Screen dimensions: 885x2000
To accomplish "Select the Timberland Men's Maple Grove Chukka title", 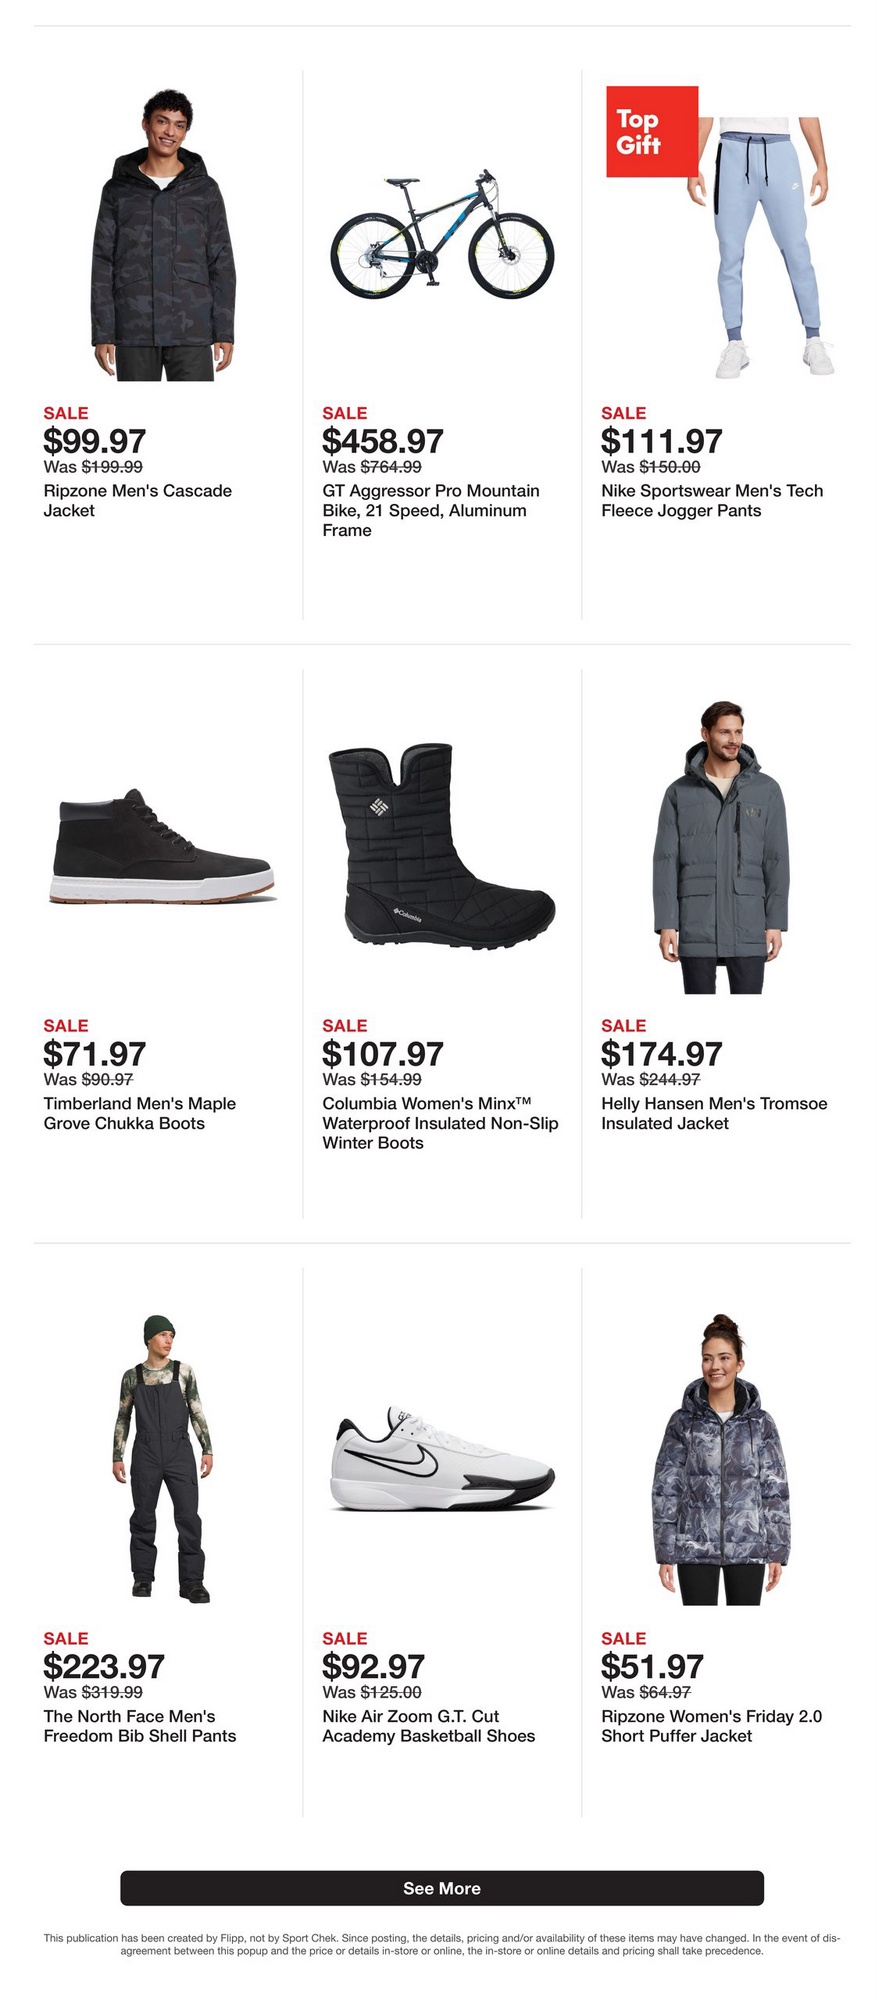I will coord(140,1114).
